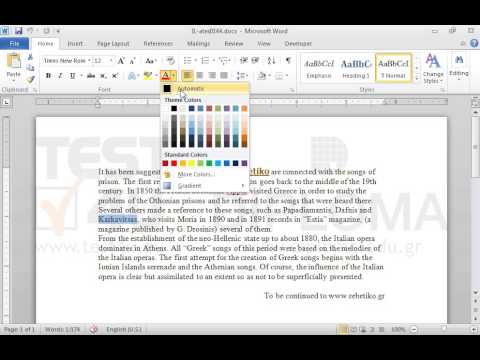Click the Grow Font icon
Screen dimensions: 480x360
(121, 61)
